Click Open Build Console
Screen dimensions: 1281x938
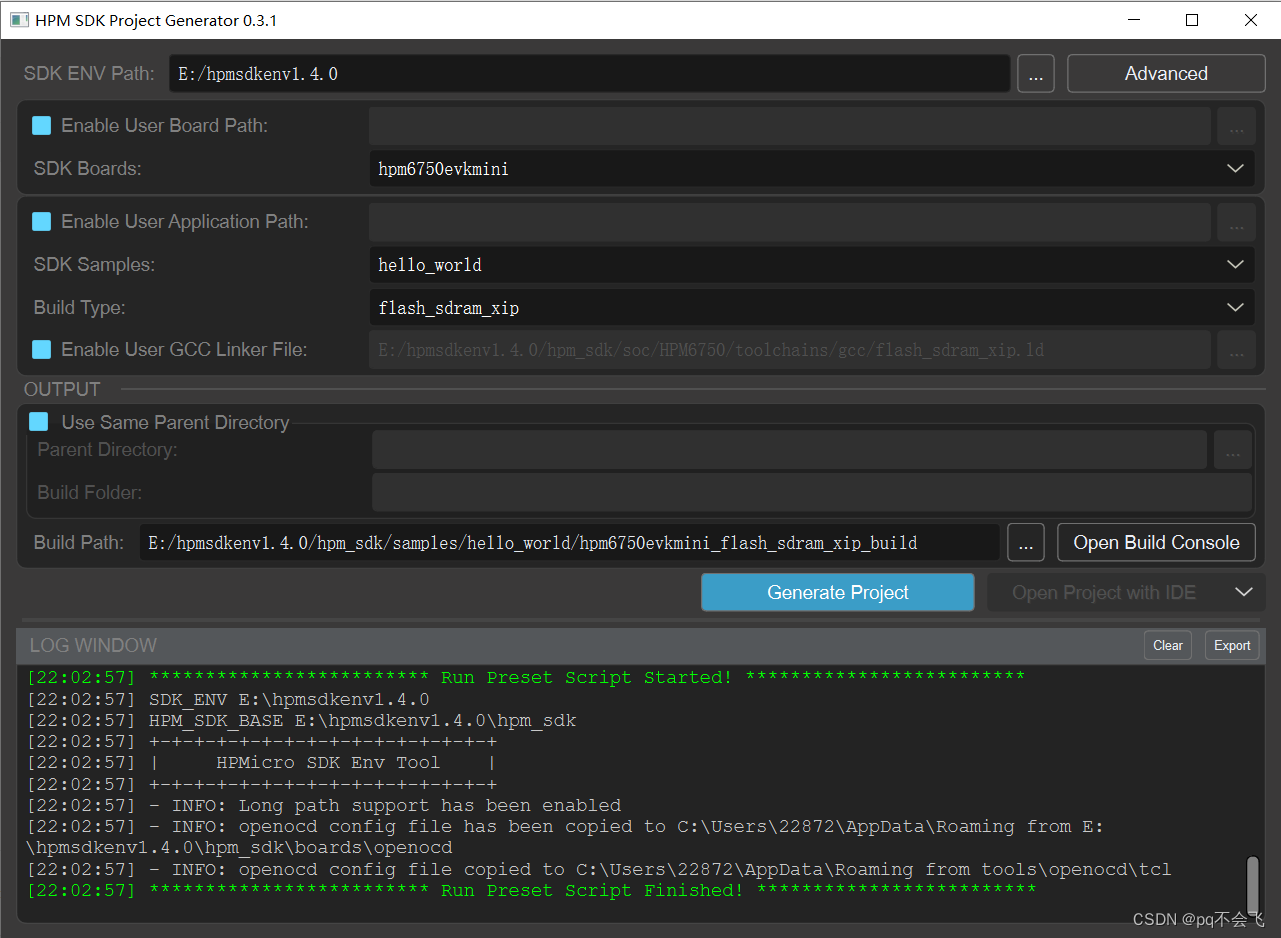(1156, 543)
